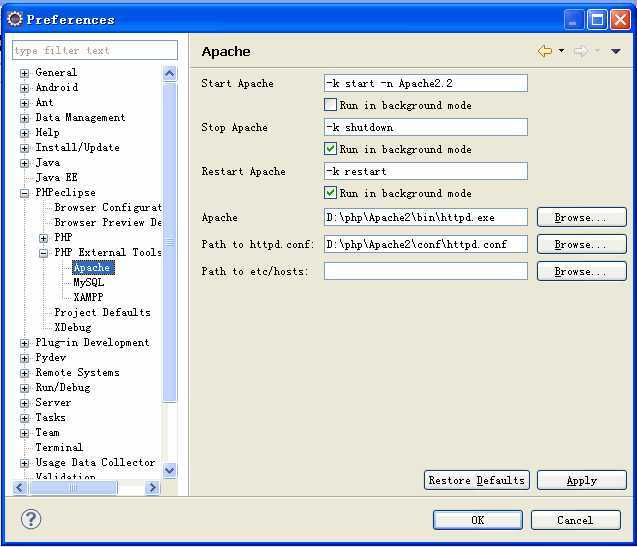Click the Stop Apache command field
This screenshot has width=637, height=547.
tap(426, 127)
